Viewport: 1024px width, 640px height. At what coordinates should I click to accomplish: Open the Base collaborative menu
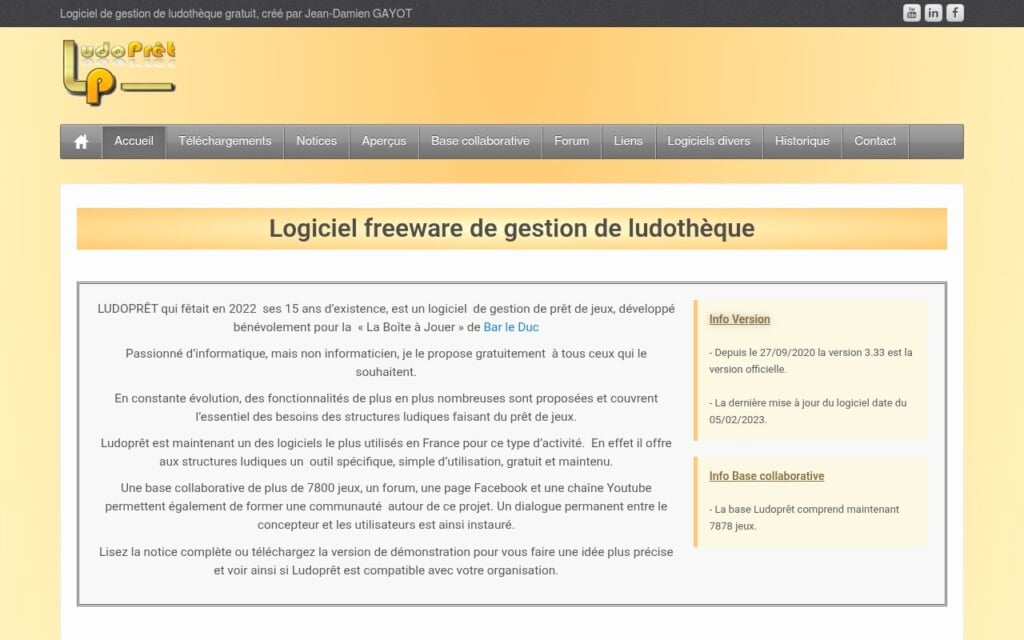(x=480, y=141)
